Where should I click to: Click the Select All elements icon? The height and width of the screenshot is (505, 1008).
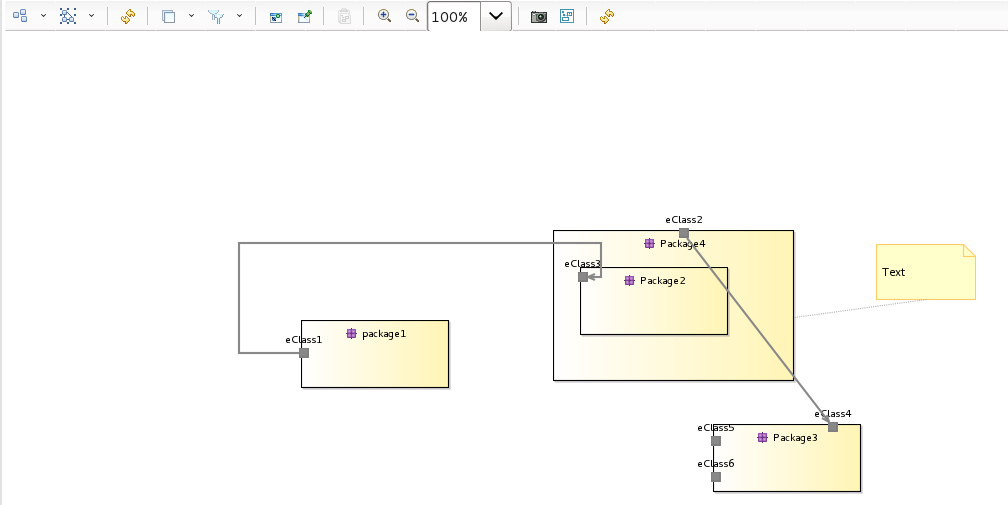pos(68,16)
